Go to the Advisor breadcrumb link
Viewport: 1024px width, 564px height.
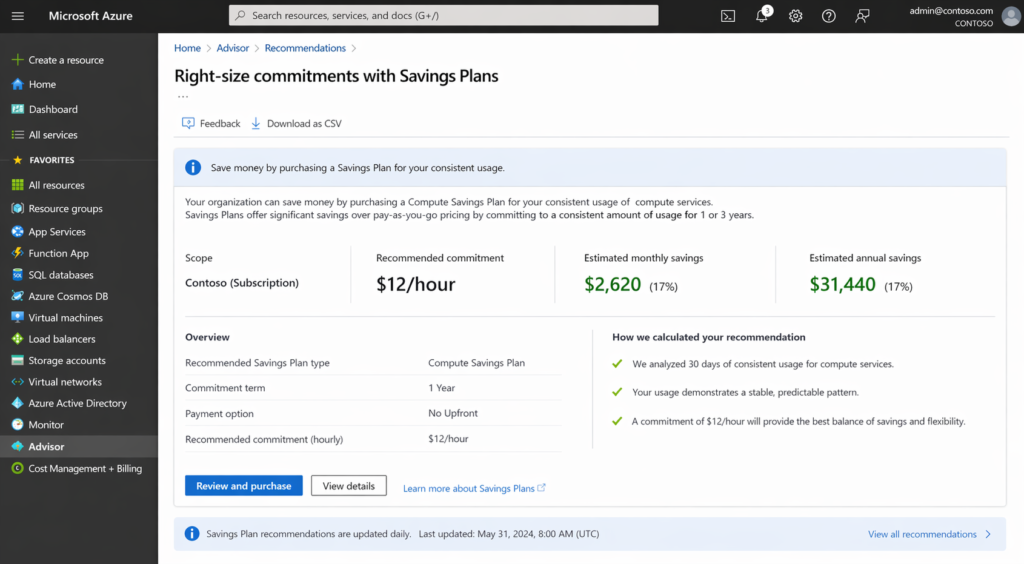pyautogui.click(x=232, y=48)
